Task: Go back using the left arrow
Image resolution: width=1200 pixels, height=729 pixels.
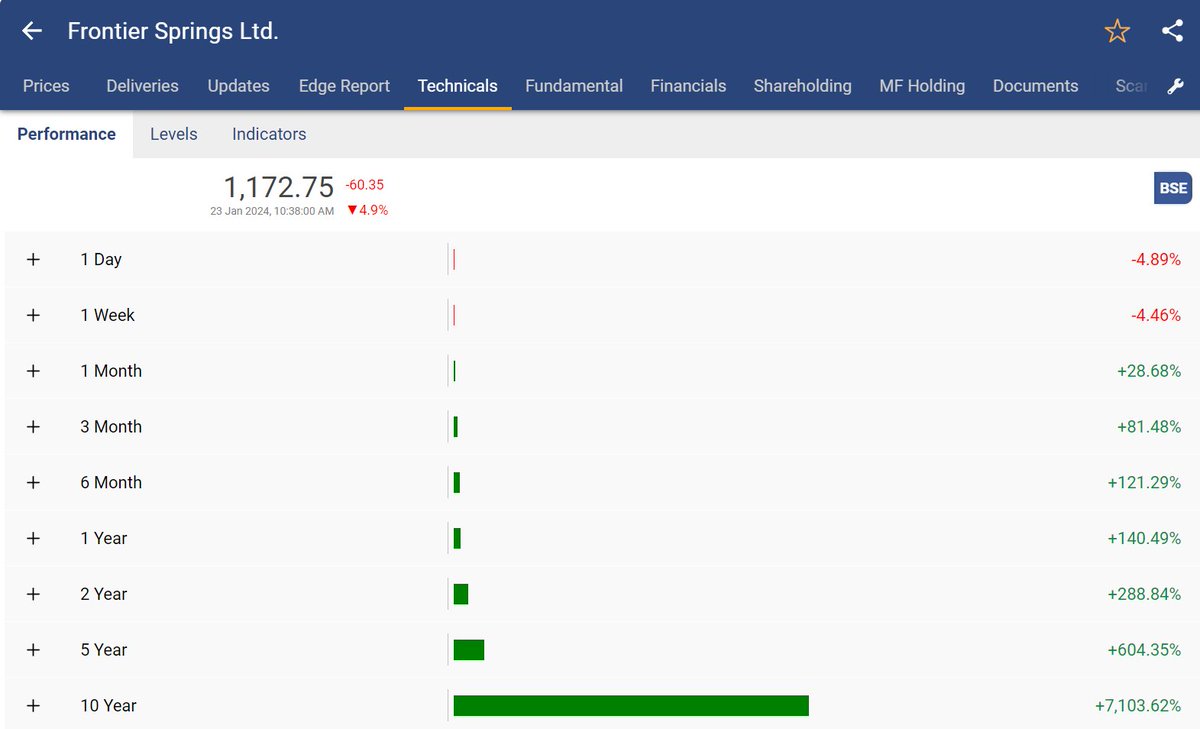Action: 32,31
